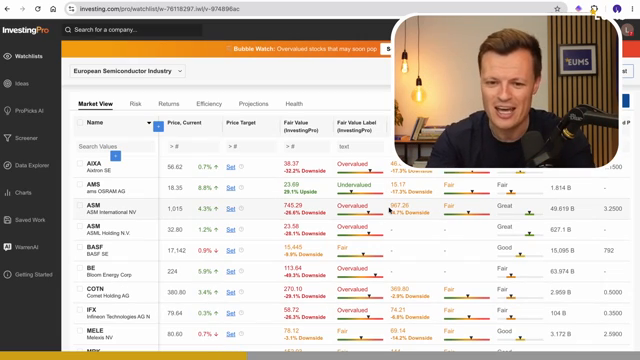Click AMS Undervalued gauge bar
The height and width of the screenshot is (360, 640).
(360, 193)
